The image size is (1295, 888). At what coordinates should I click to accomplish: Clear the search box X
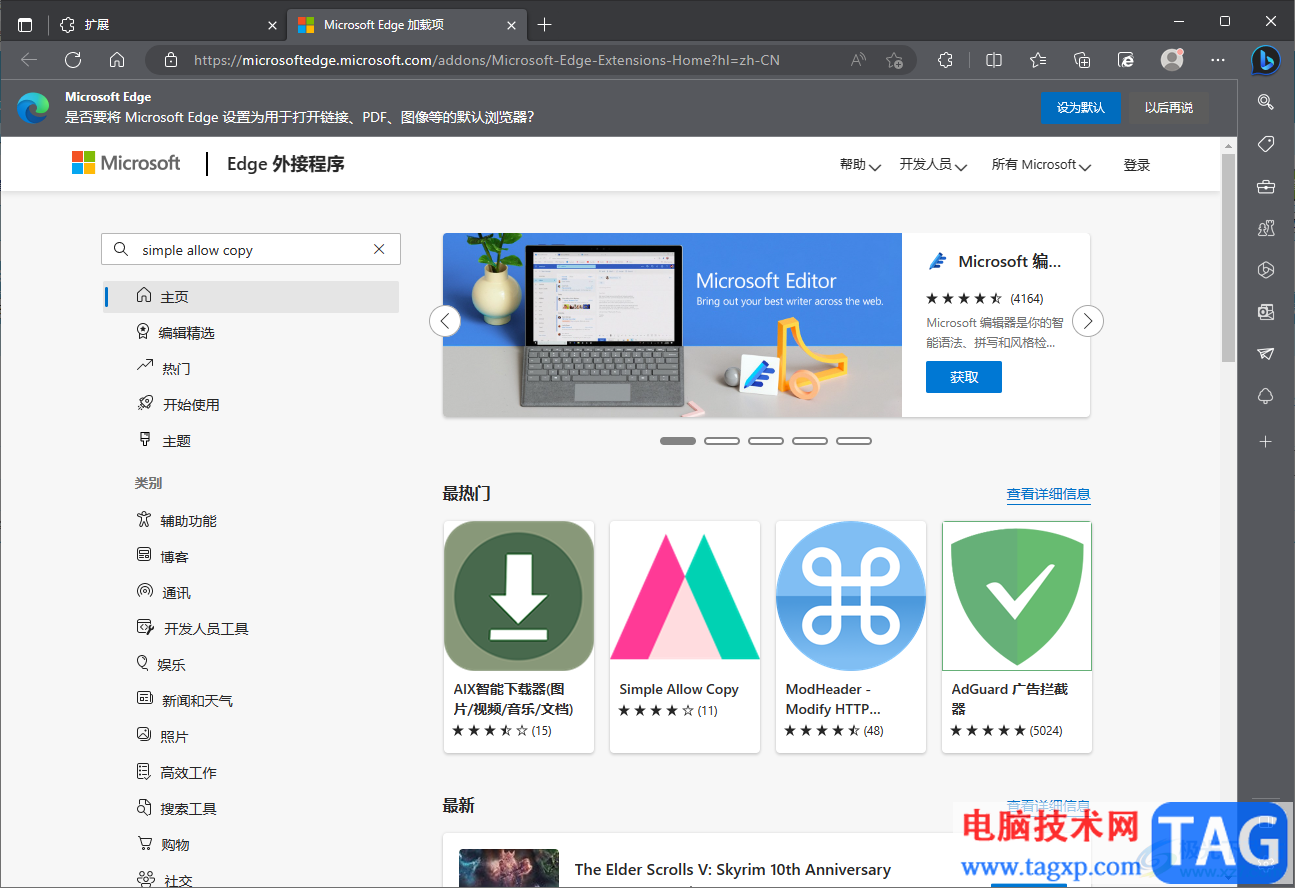(379, 249)
